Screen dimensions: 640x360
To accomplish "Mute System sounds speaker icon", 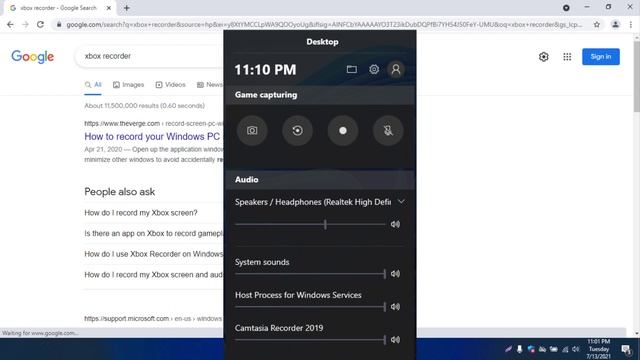I will 395,274.
